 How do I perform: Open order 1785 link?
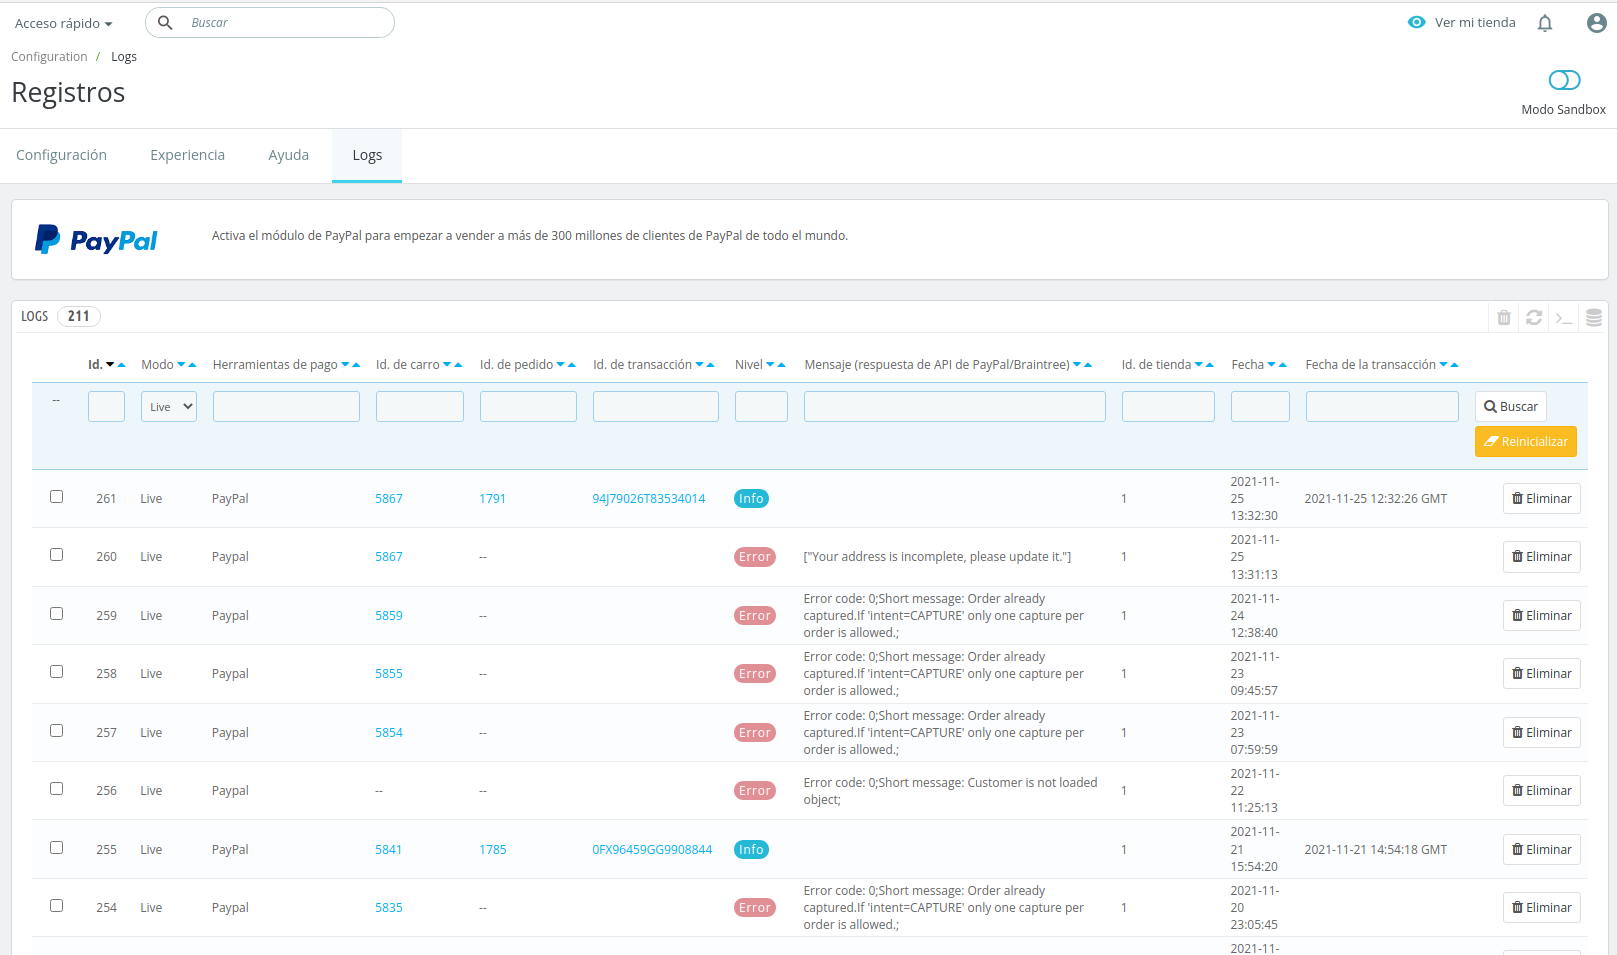tap(492, 850)
